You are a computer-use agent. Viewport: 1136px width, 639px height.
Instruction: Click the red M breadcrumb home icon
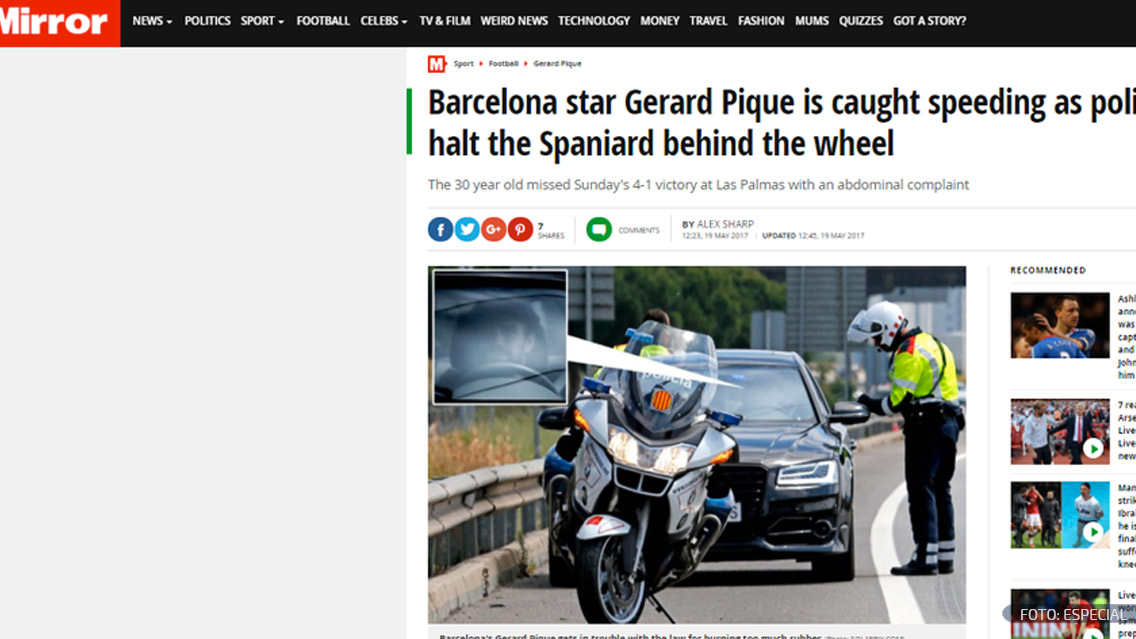(x=436, y=64)
